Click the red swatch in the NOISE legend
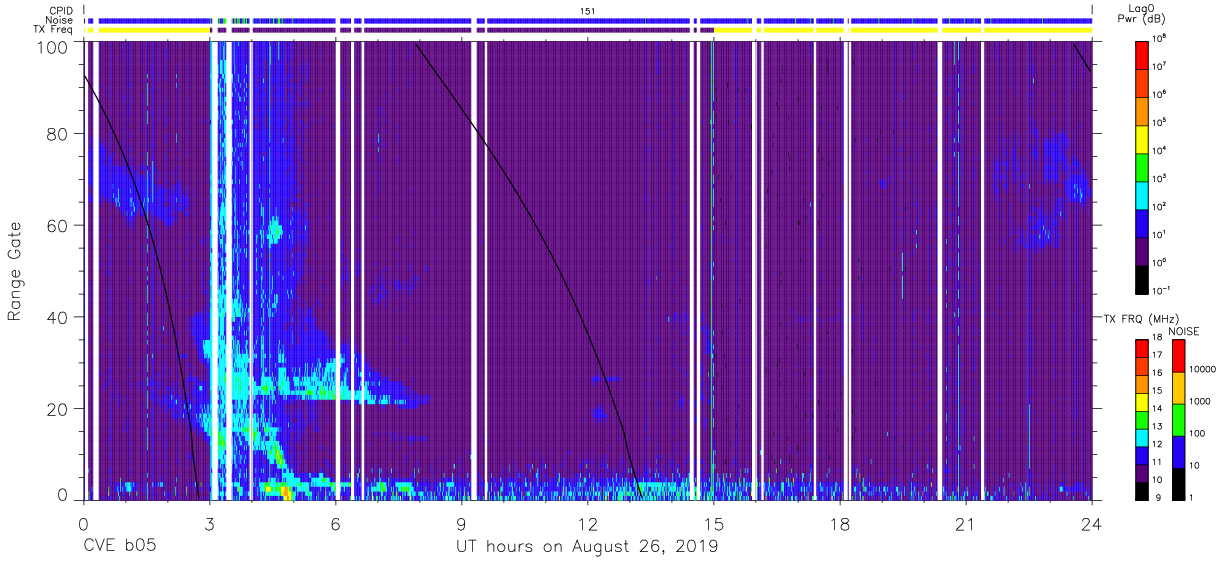Screen dimensions: 1228x567 coord(1178,356)
